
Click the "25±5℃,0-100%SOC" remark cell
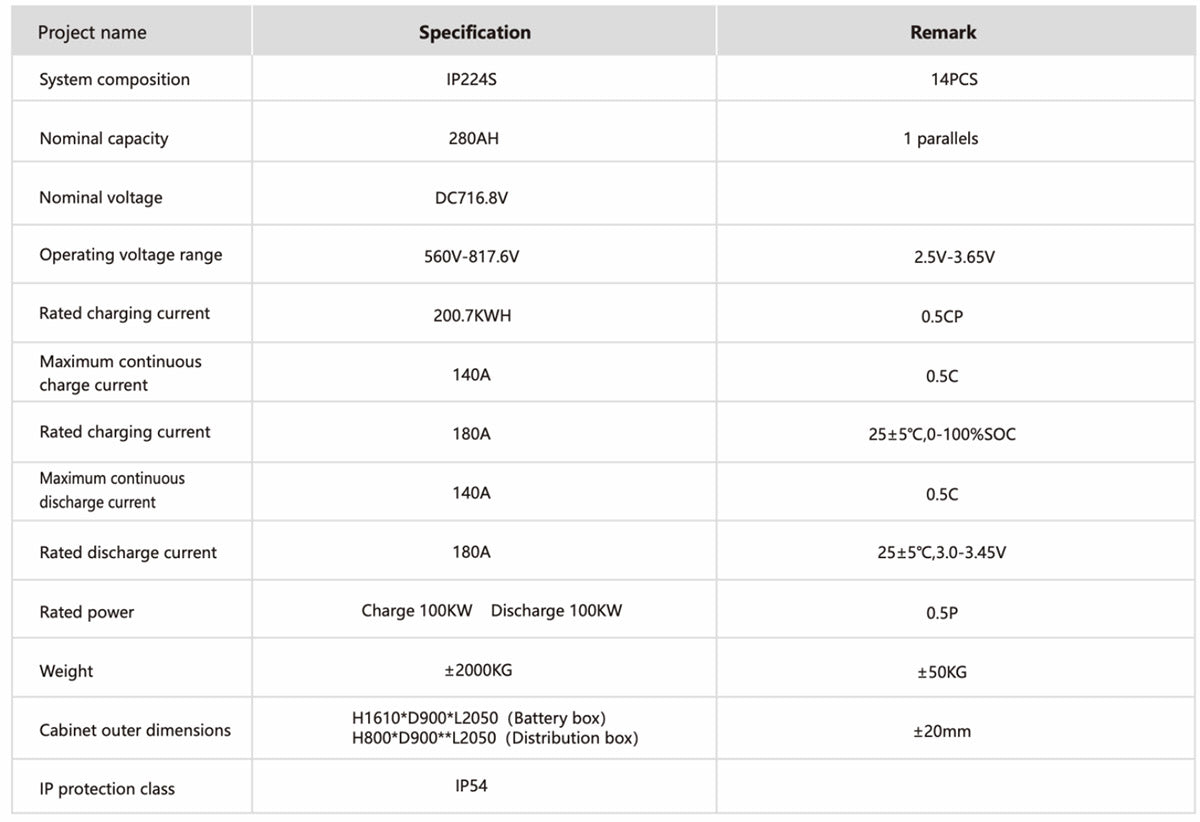coord(942,435)
